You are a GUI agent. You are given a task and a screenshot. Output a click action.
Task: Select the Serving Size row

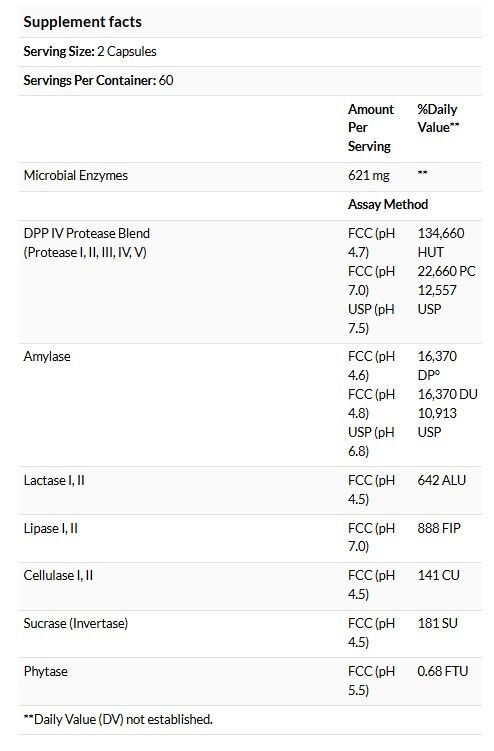[x=250, y=52]
